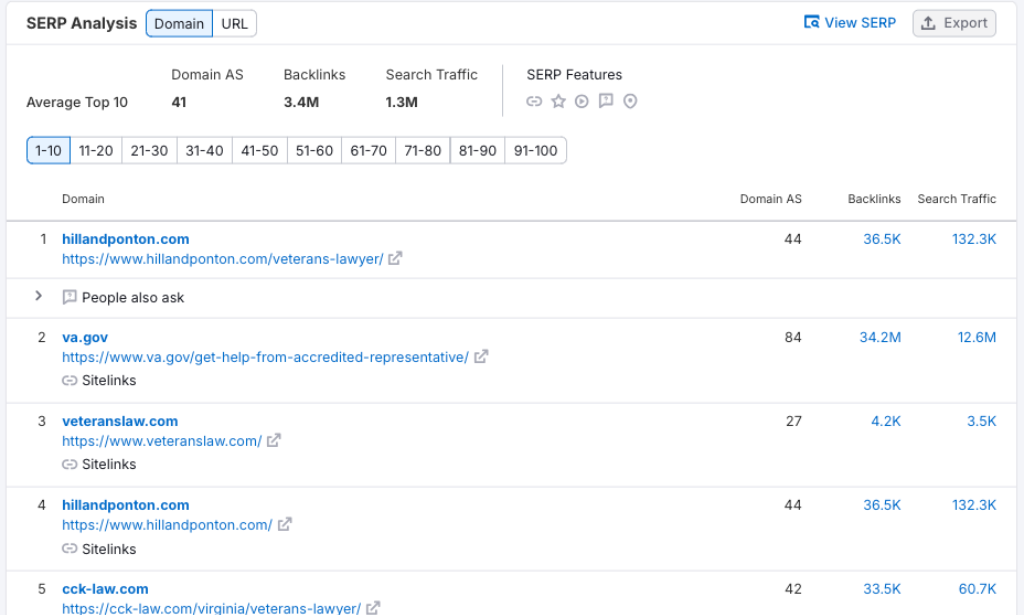Image resolution: width=1024 pixels, height=615 pixels.
Task: Switch SERP Analysis to URL view
Action: click(234, 24)
